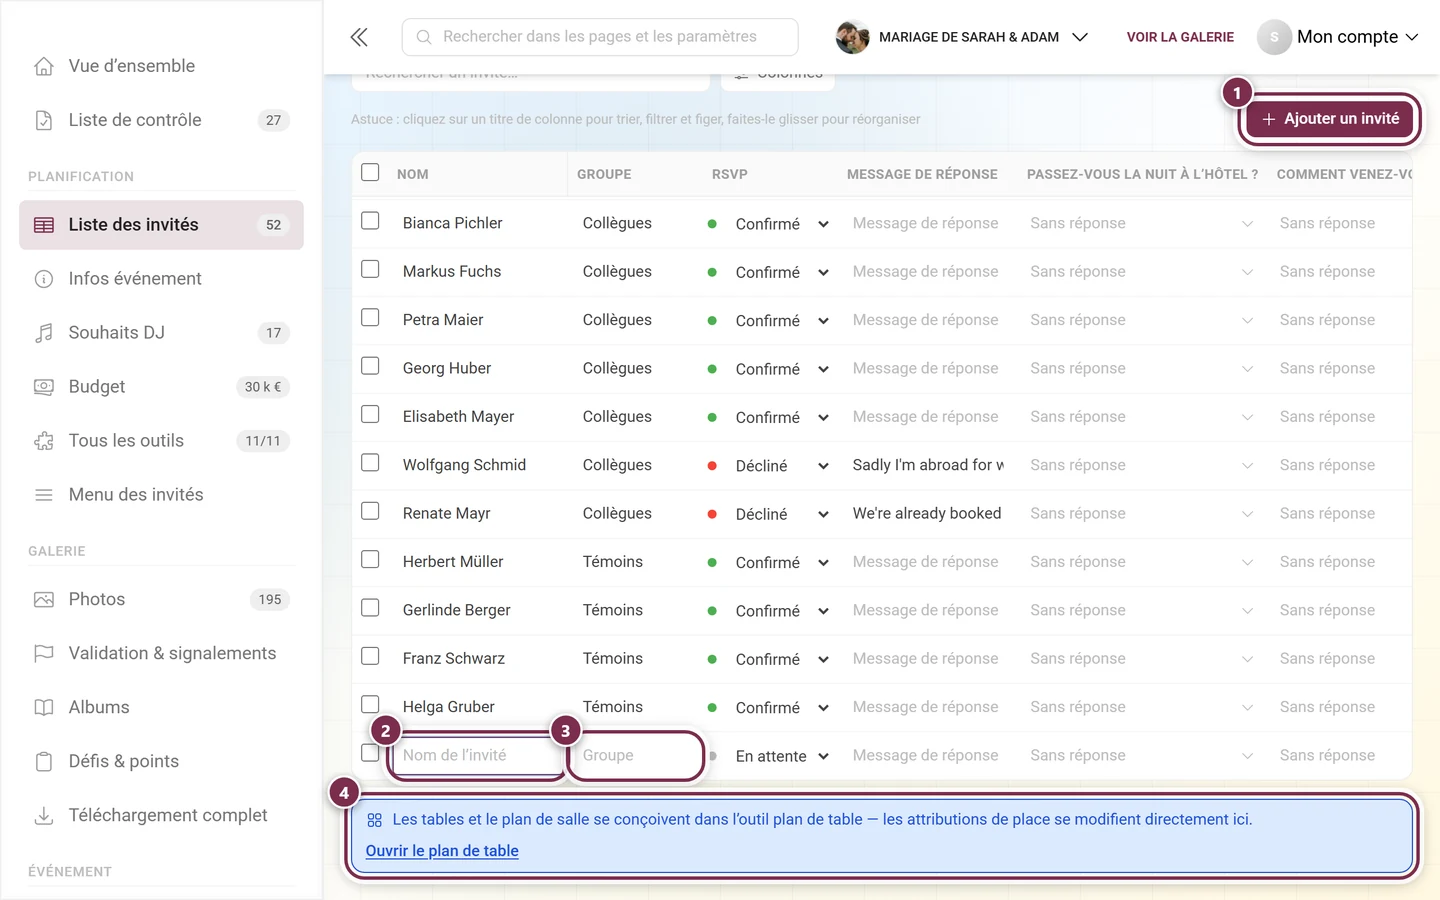Navigate to Photos gallery section
Image resolution: width=1440 pixels, height=900 pixels.
point(161,600)
